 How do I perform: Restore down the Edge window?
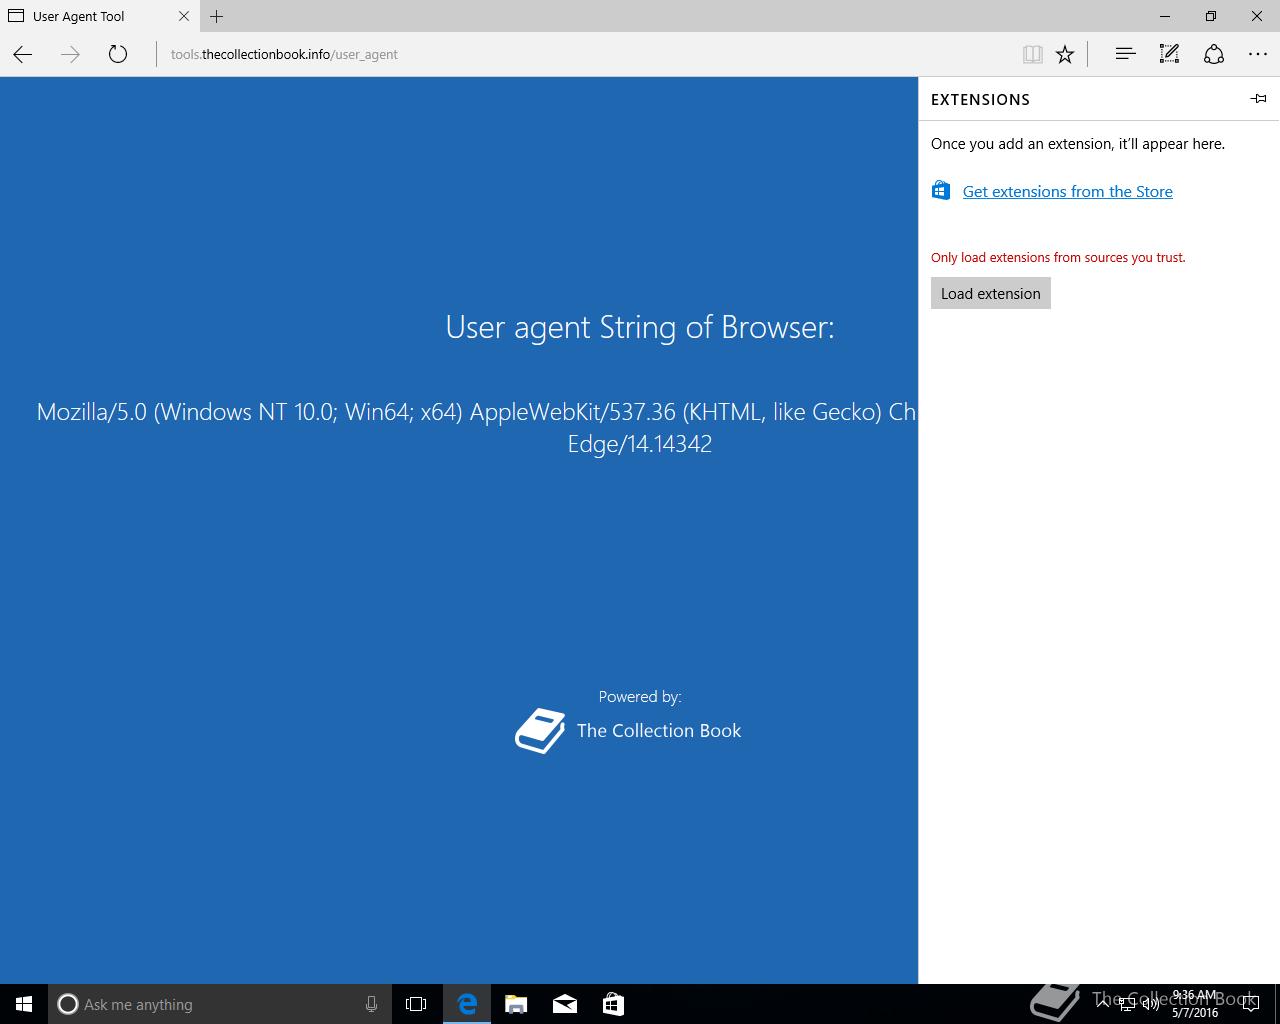[1211, 16]
